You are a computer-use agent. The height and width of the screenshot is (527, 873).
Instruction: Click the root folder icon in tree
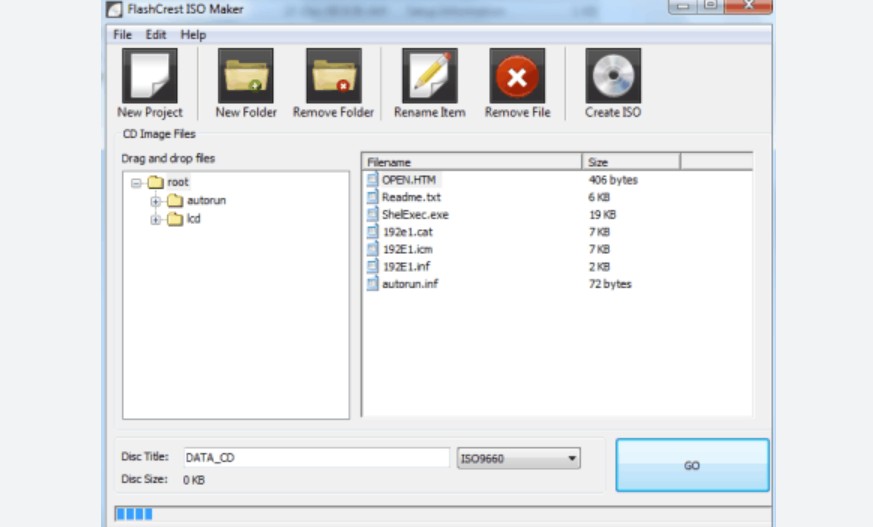coord(155,182)
